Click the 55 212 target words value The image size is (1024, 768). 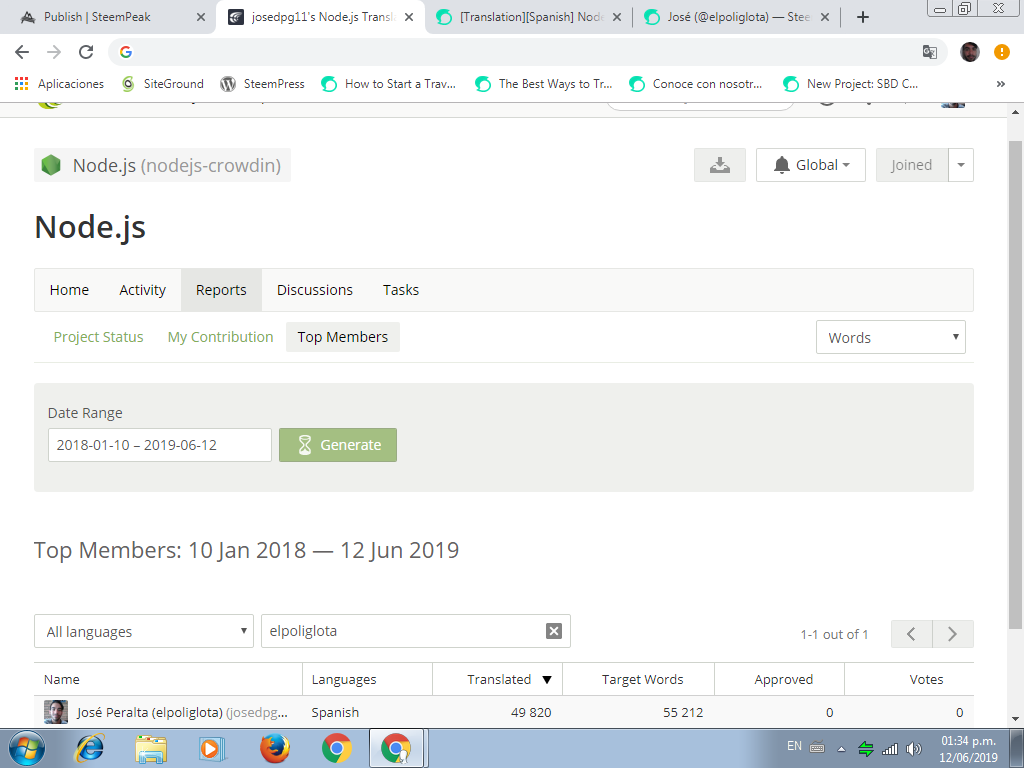click(x=683, y=712)
